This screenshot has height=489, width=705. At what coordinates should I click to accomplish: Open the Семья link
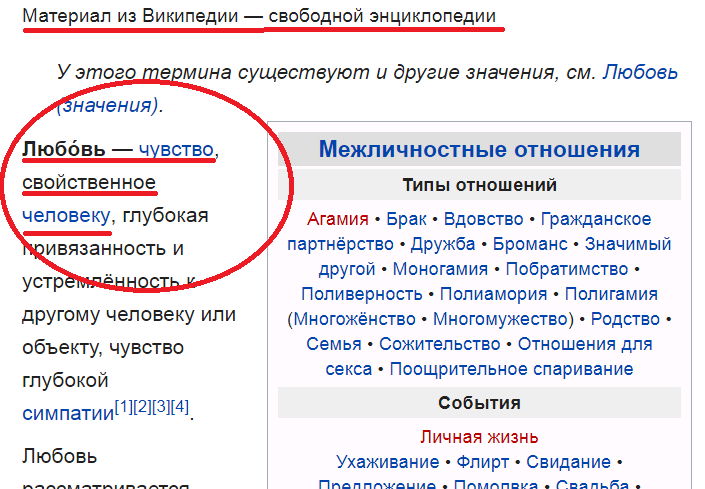pos(334,344)
